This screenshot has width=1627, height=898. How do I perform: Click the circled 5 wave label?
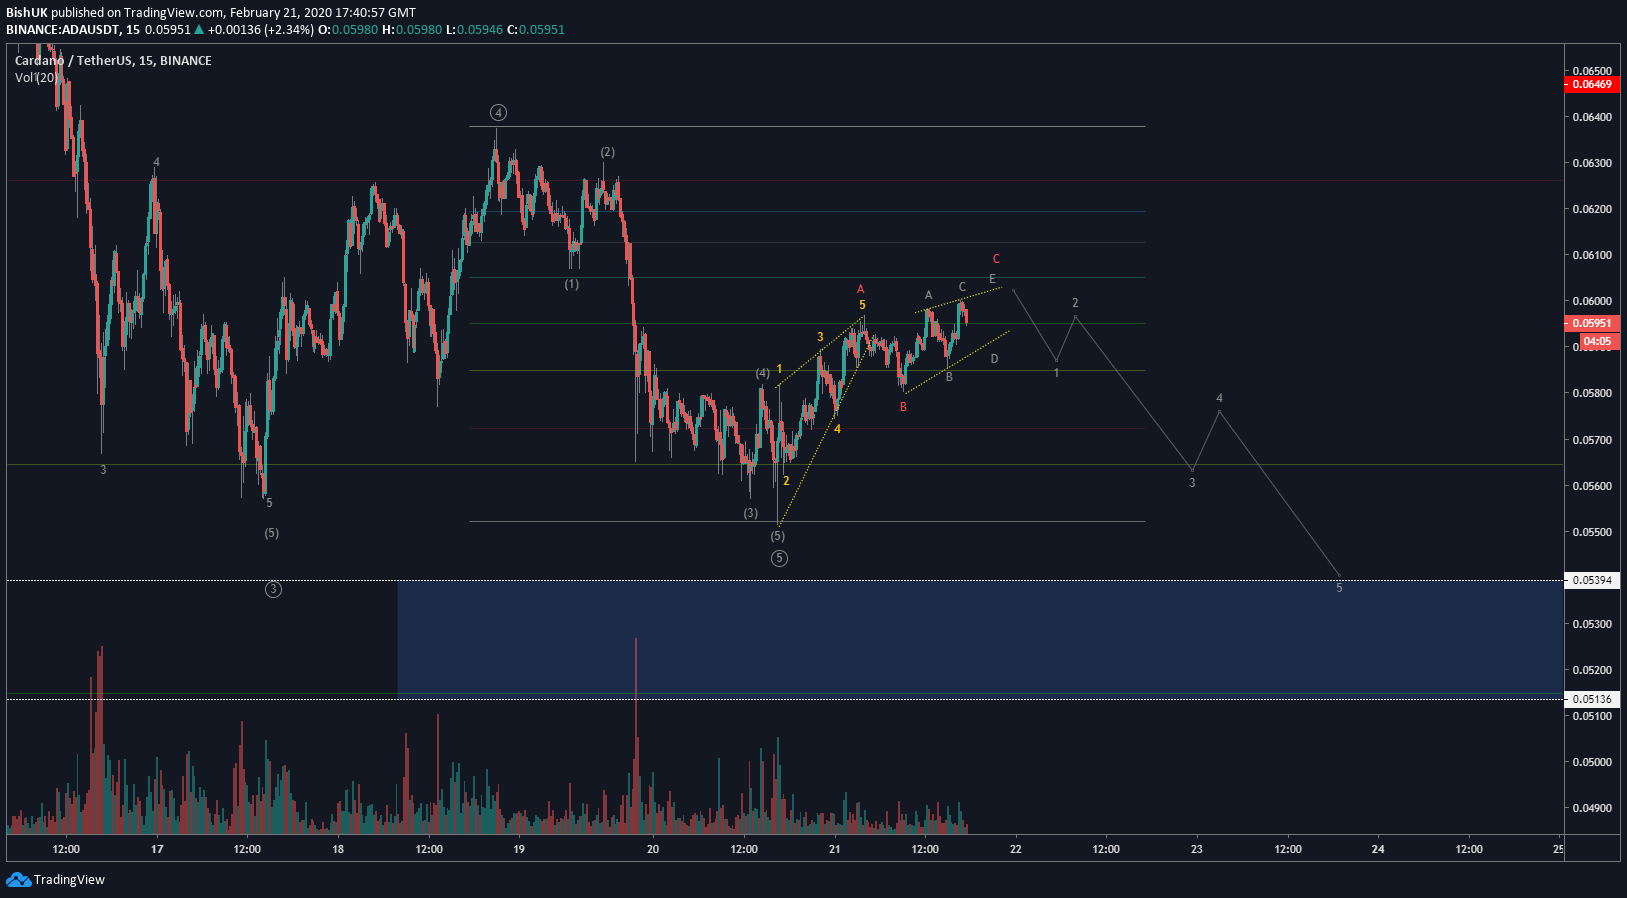click(x=779, y=558)
